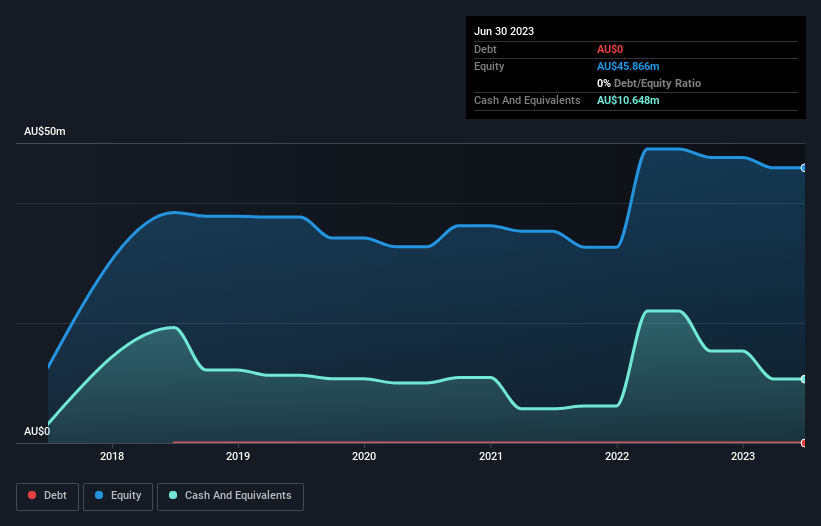
Task: Click the AU$0 y-axis label
Action: [37, 431]
